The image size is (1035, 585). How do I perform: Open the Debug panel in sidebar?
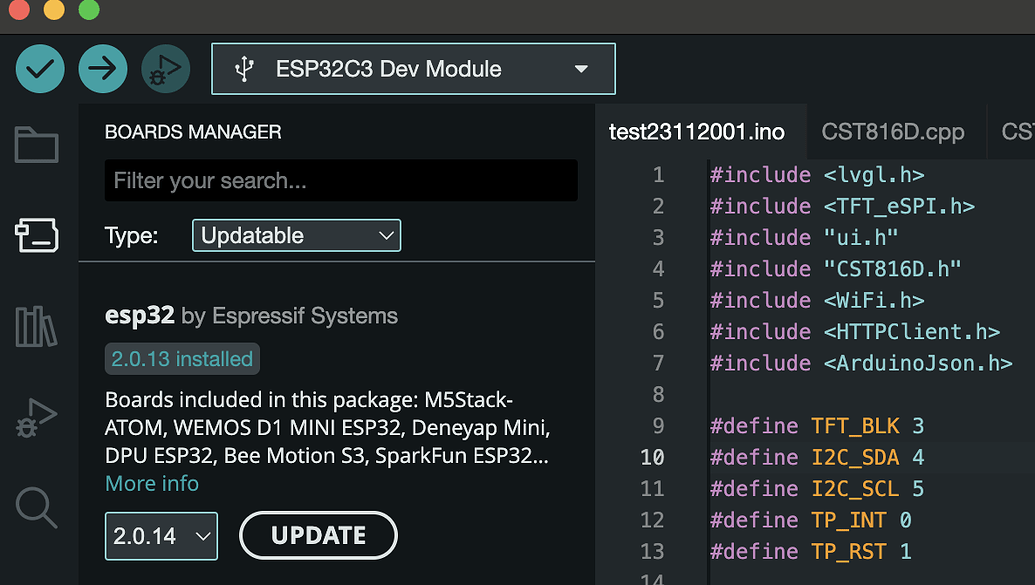tap(36, 418)
